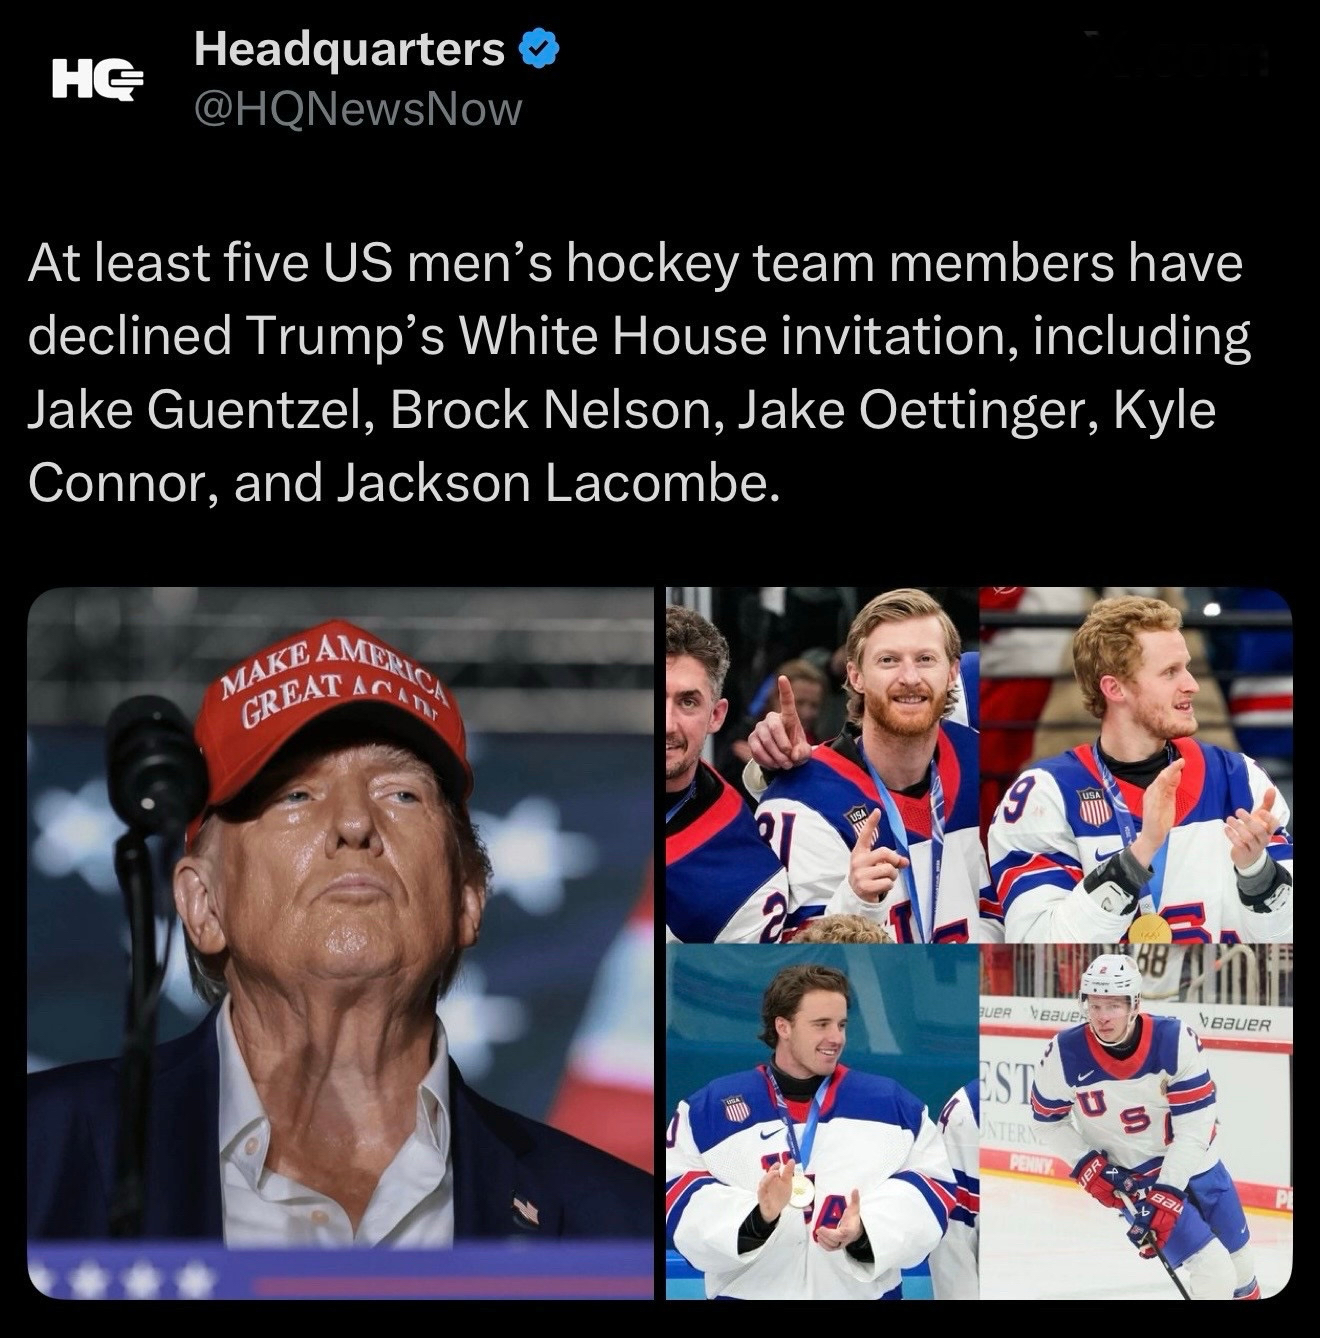Open the photo with the red cap
Image resolution: width=1320 pixels, height=1338 pixels.
click(340, 943)
